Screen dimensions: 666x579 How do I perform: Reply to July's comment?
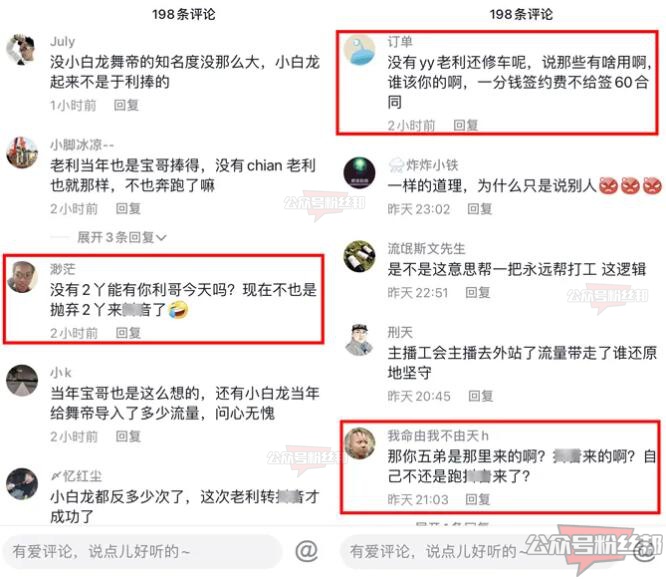tap(126, 105)
